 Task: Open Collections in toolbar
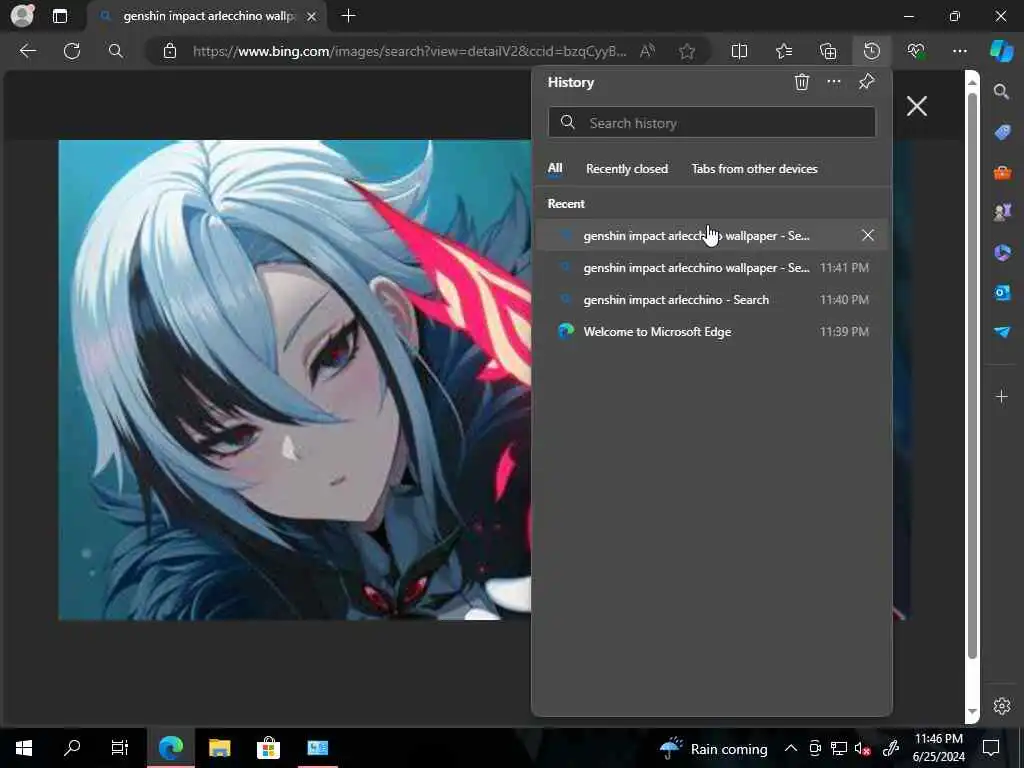tap(828, 51)
